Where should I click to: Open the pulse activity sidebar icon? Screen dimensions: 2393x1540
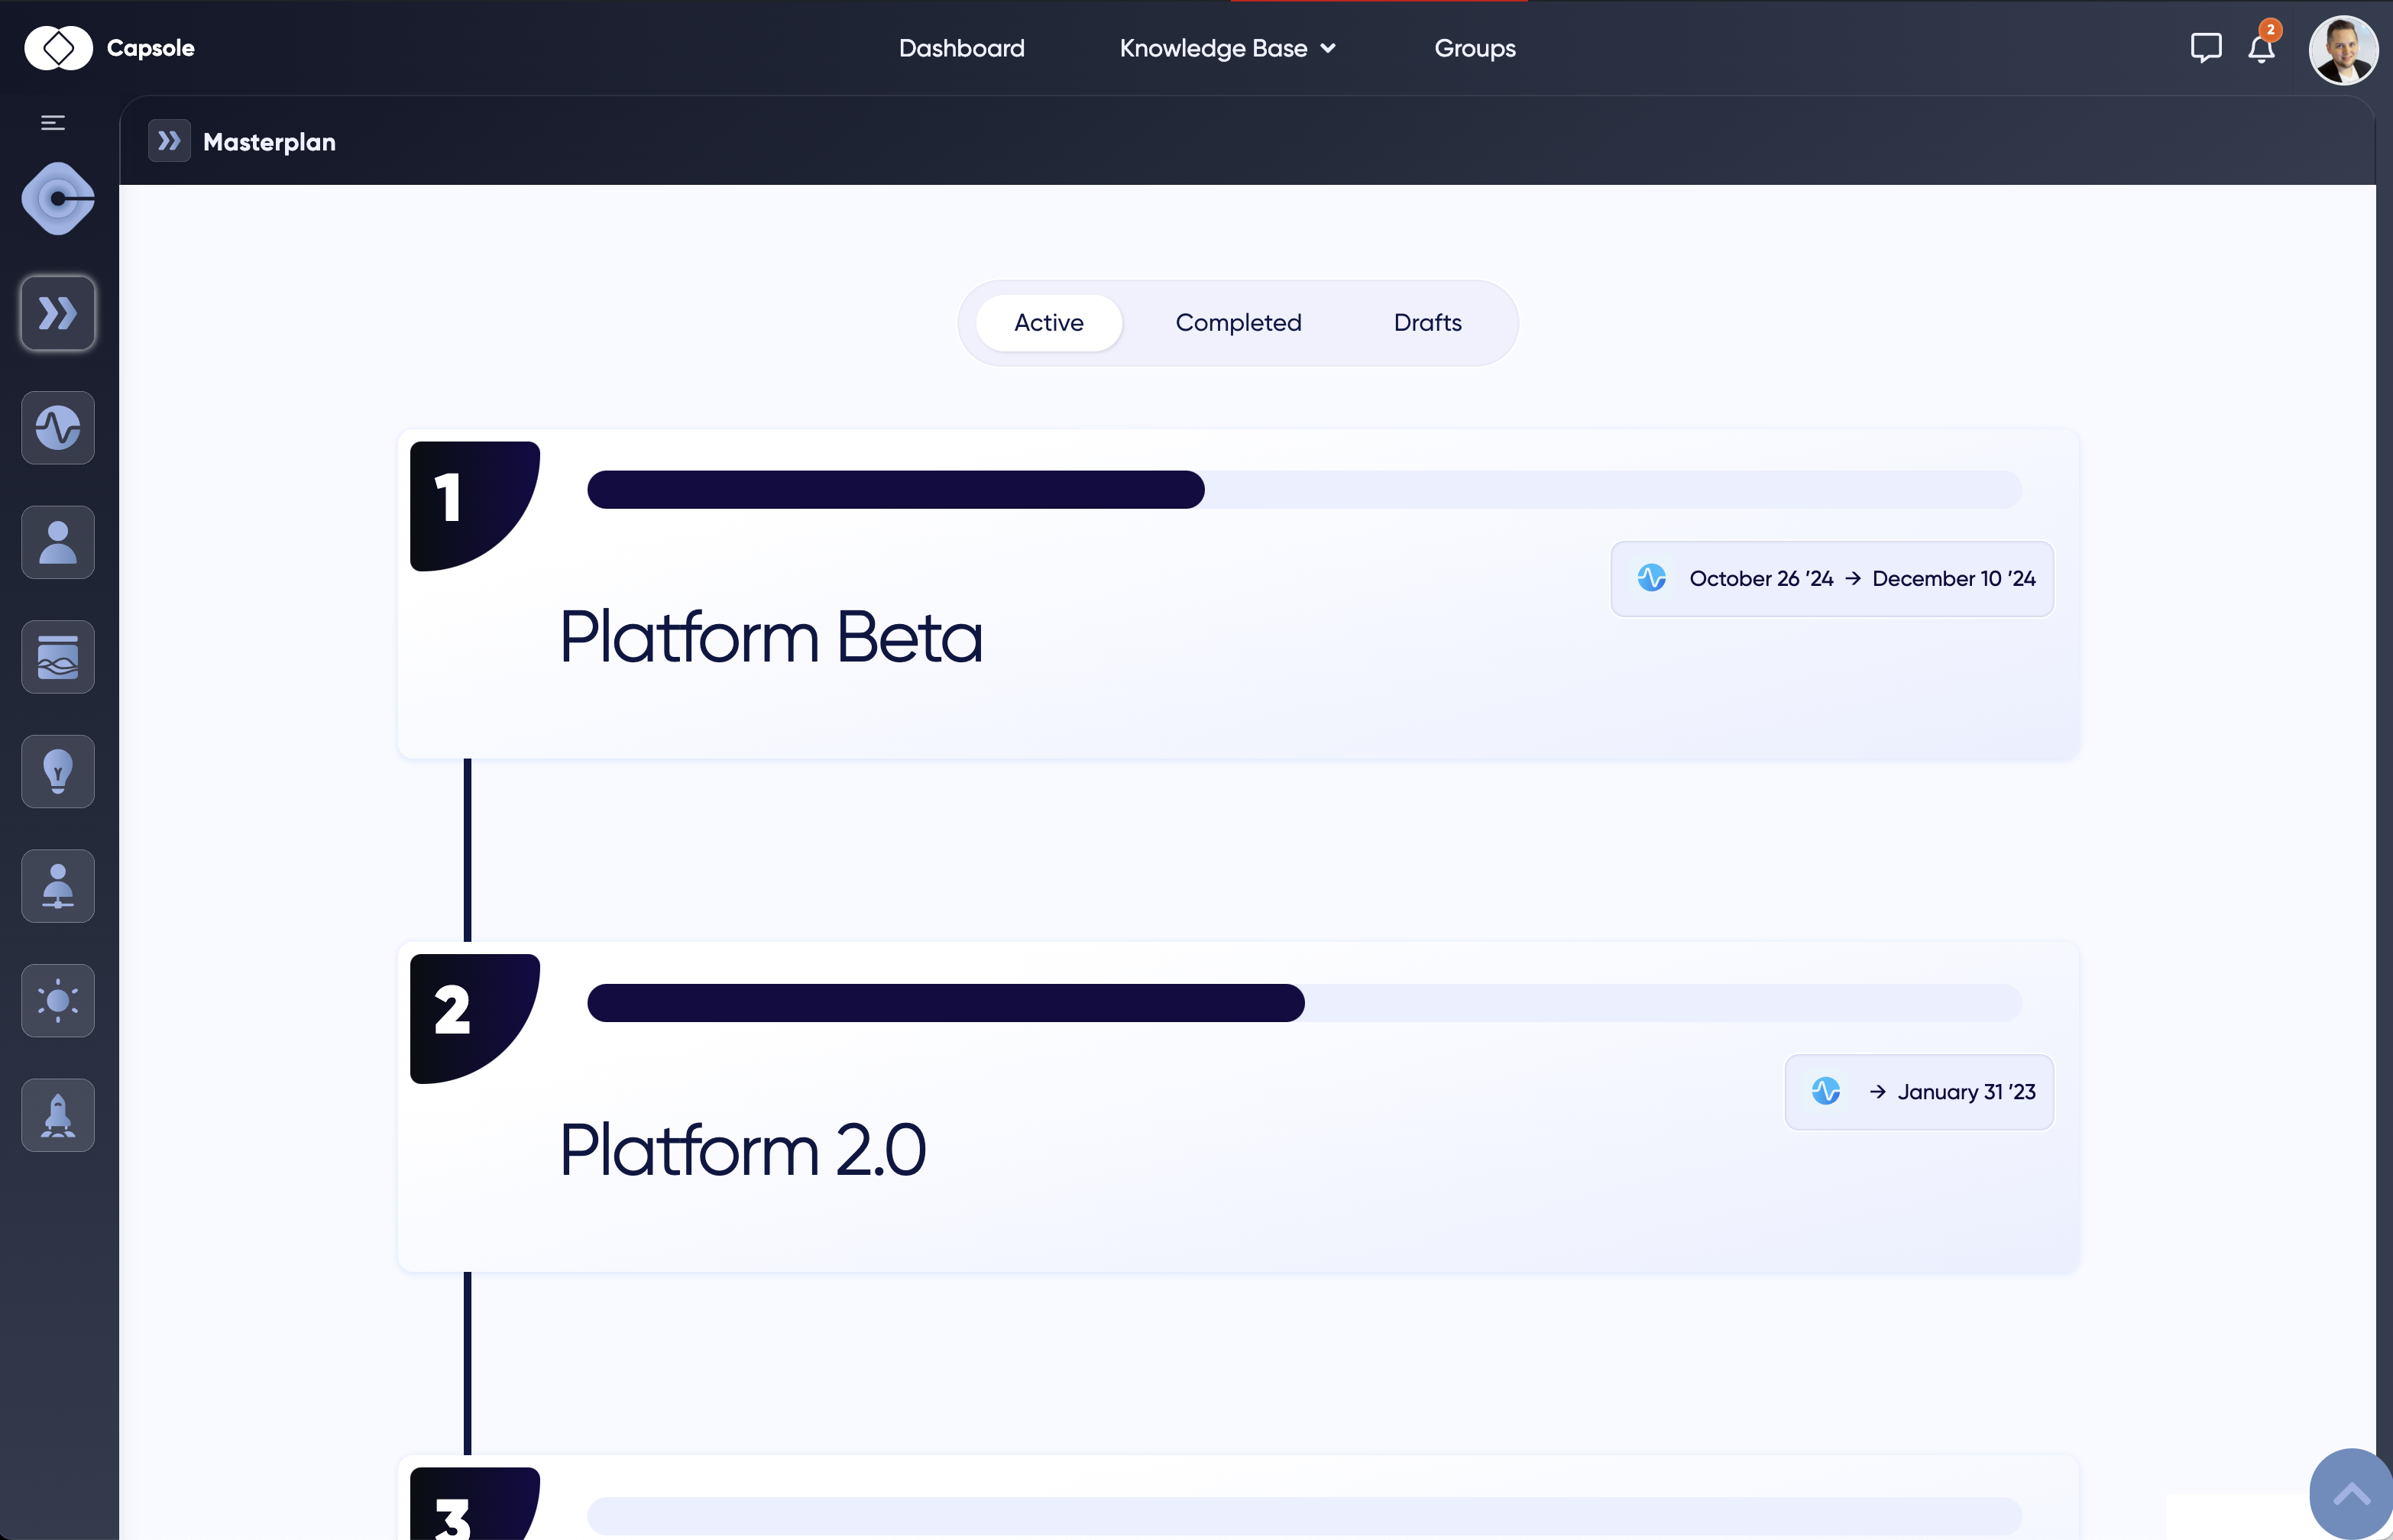(58, 428)
